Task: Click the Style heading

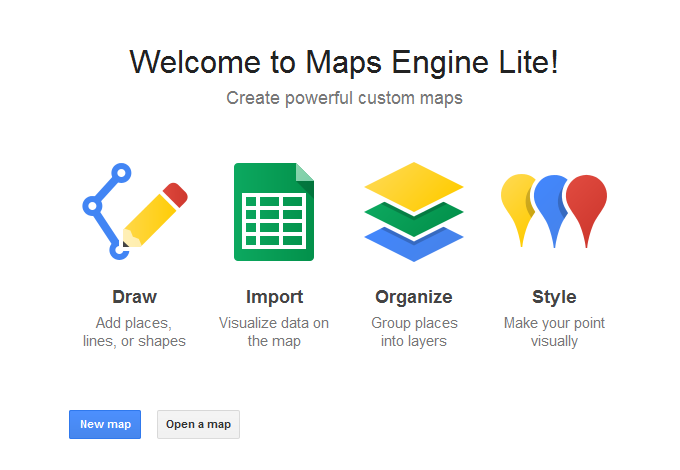Action: click(x=554, y=297)
